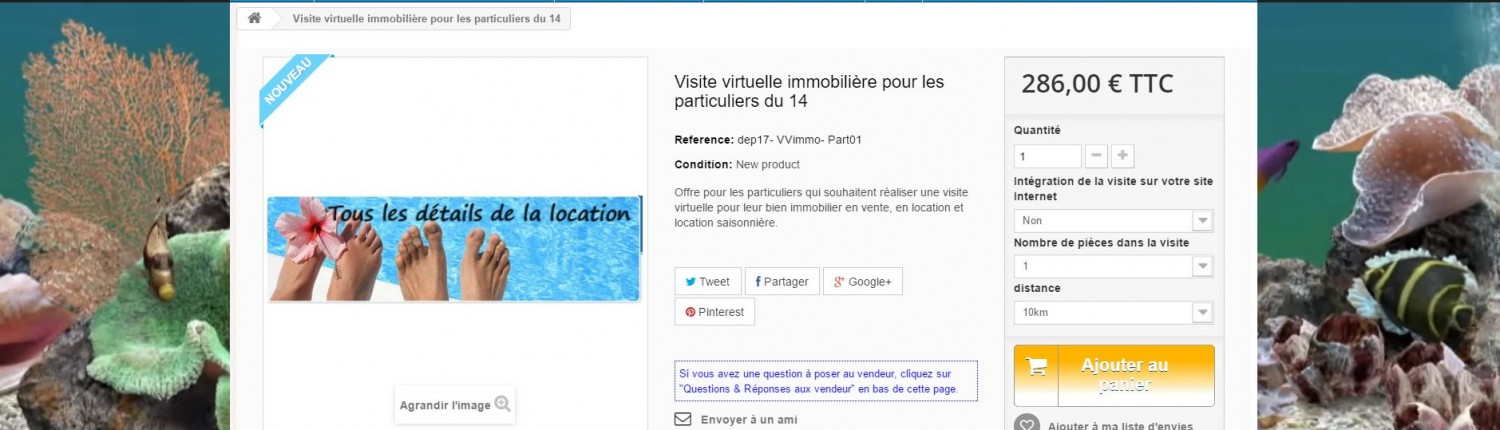Share on Facebook with Partager button
This screenshot has width=1500, height=430.
782,282
